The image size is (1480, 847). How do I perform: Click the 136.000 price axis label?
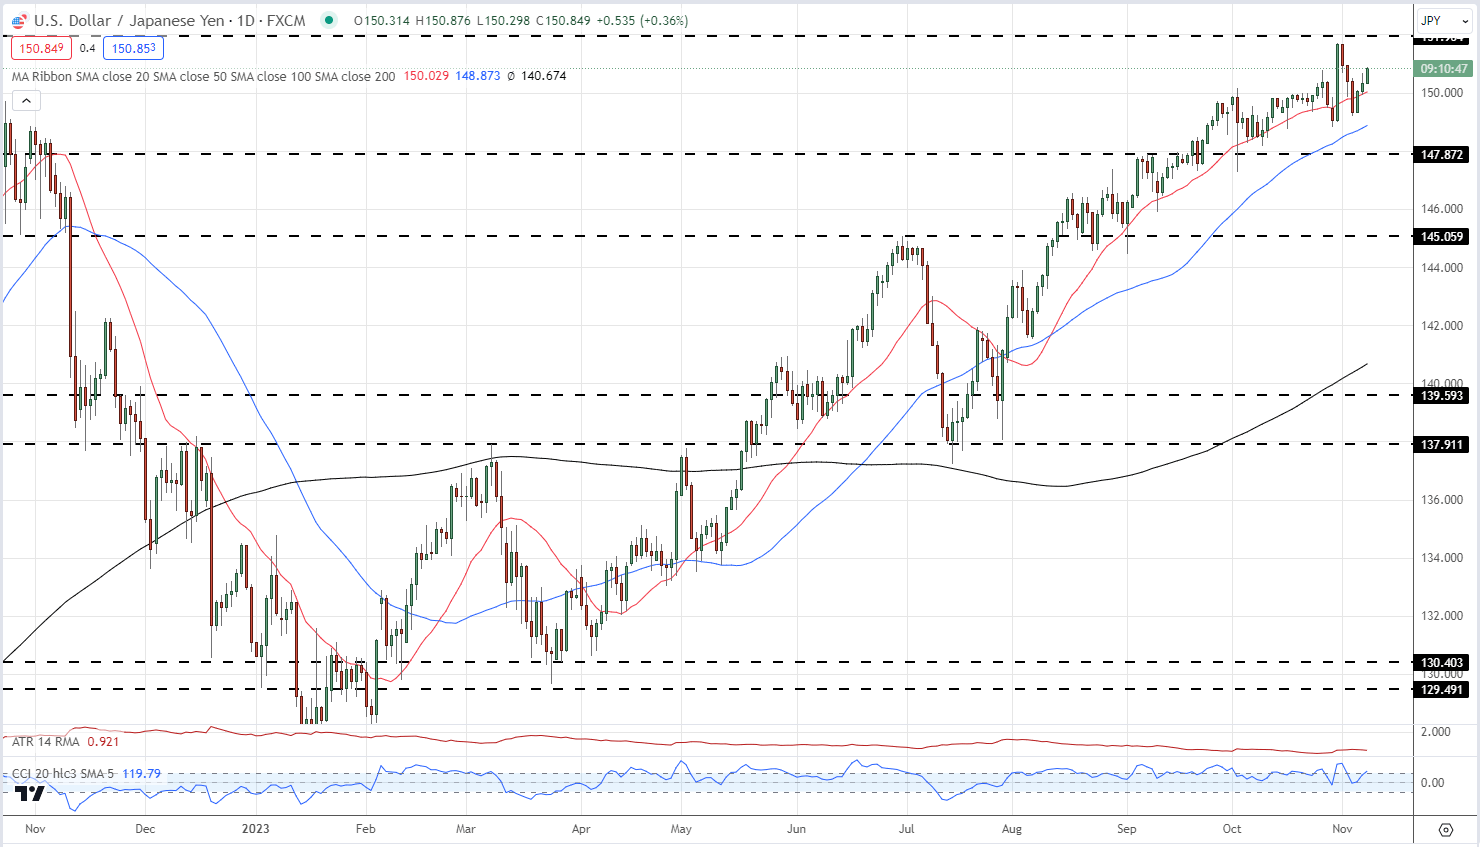1442,500
